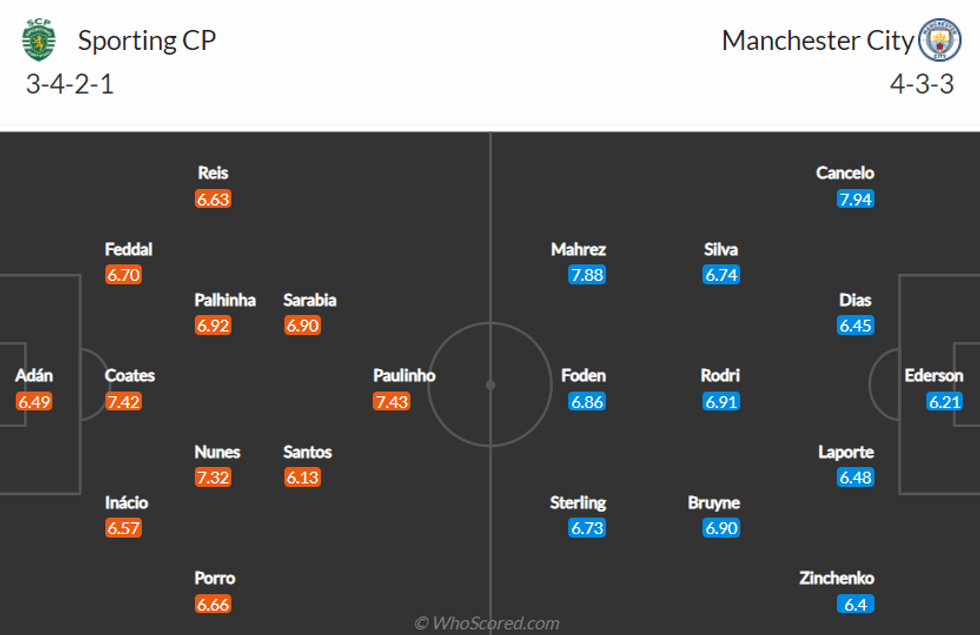
Task: Click on player Foden's name
Action: [x=583, y=376]
